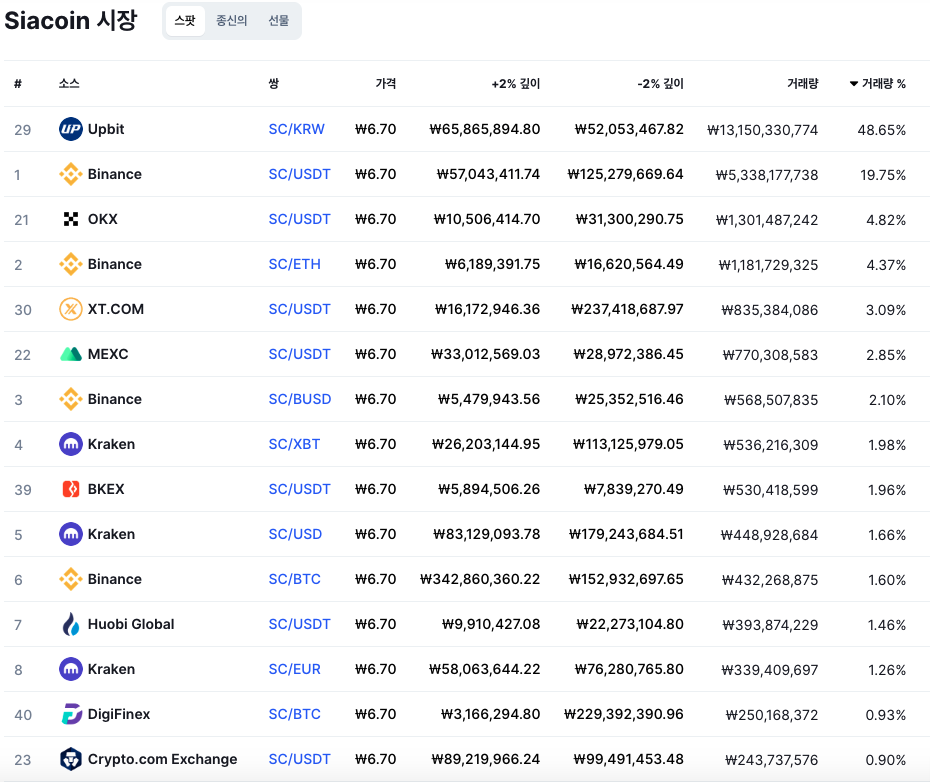Open the SC/BUSD pair link
This screenshot has height=782, width=930.
pyautogui.click(x=300, y=399)
